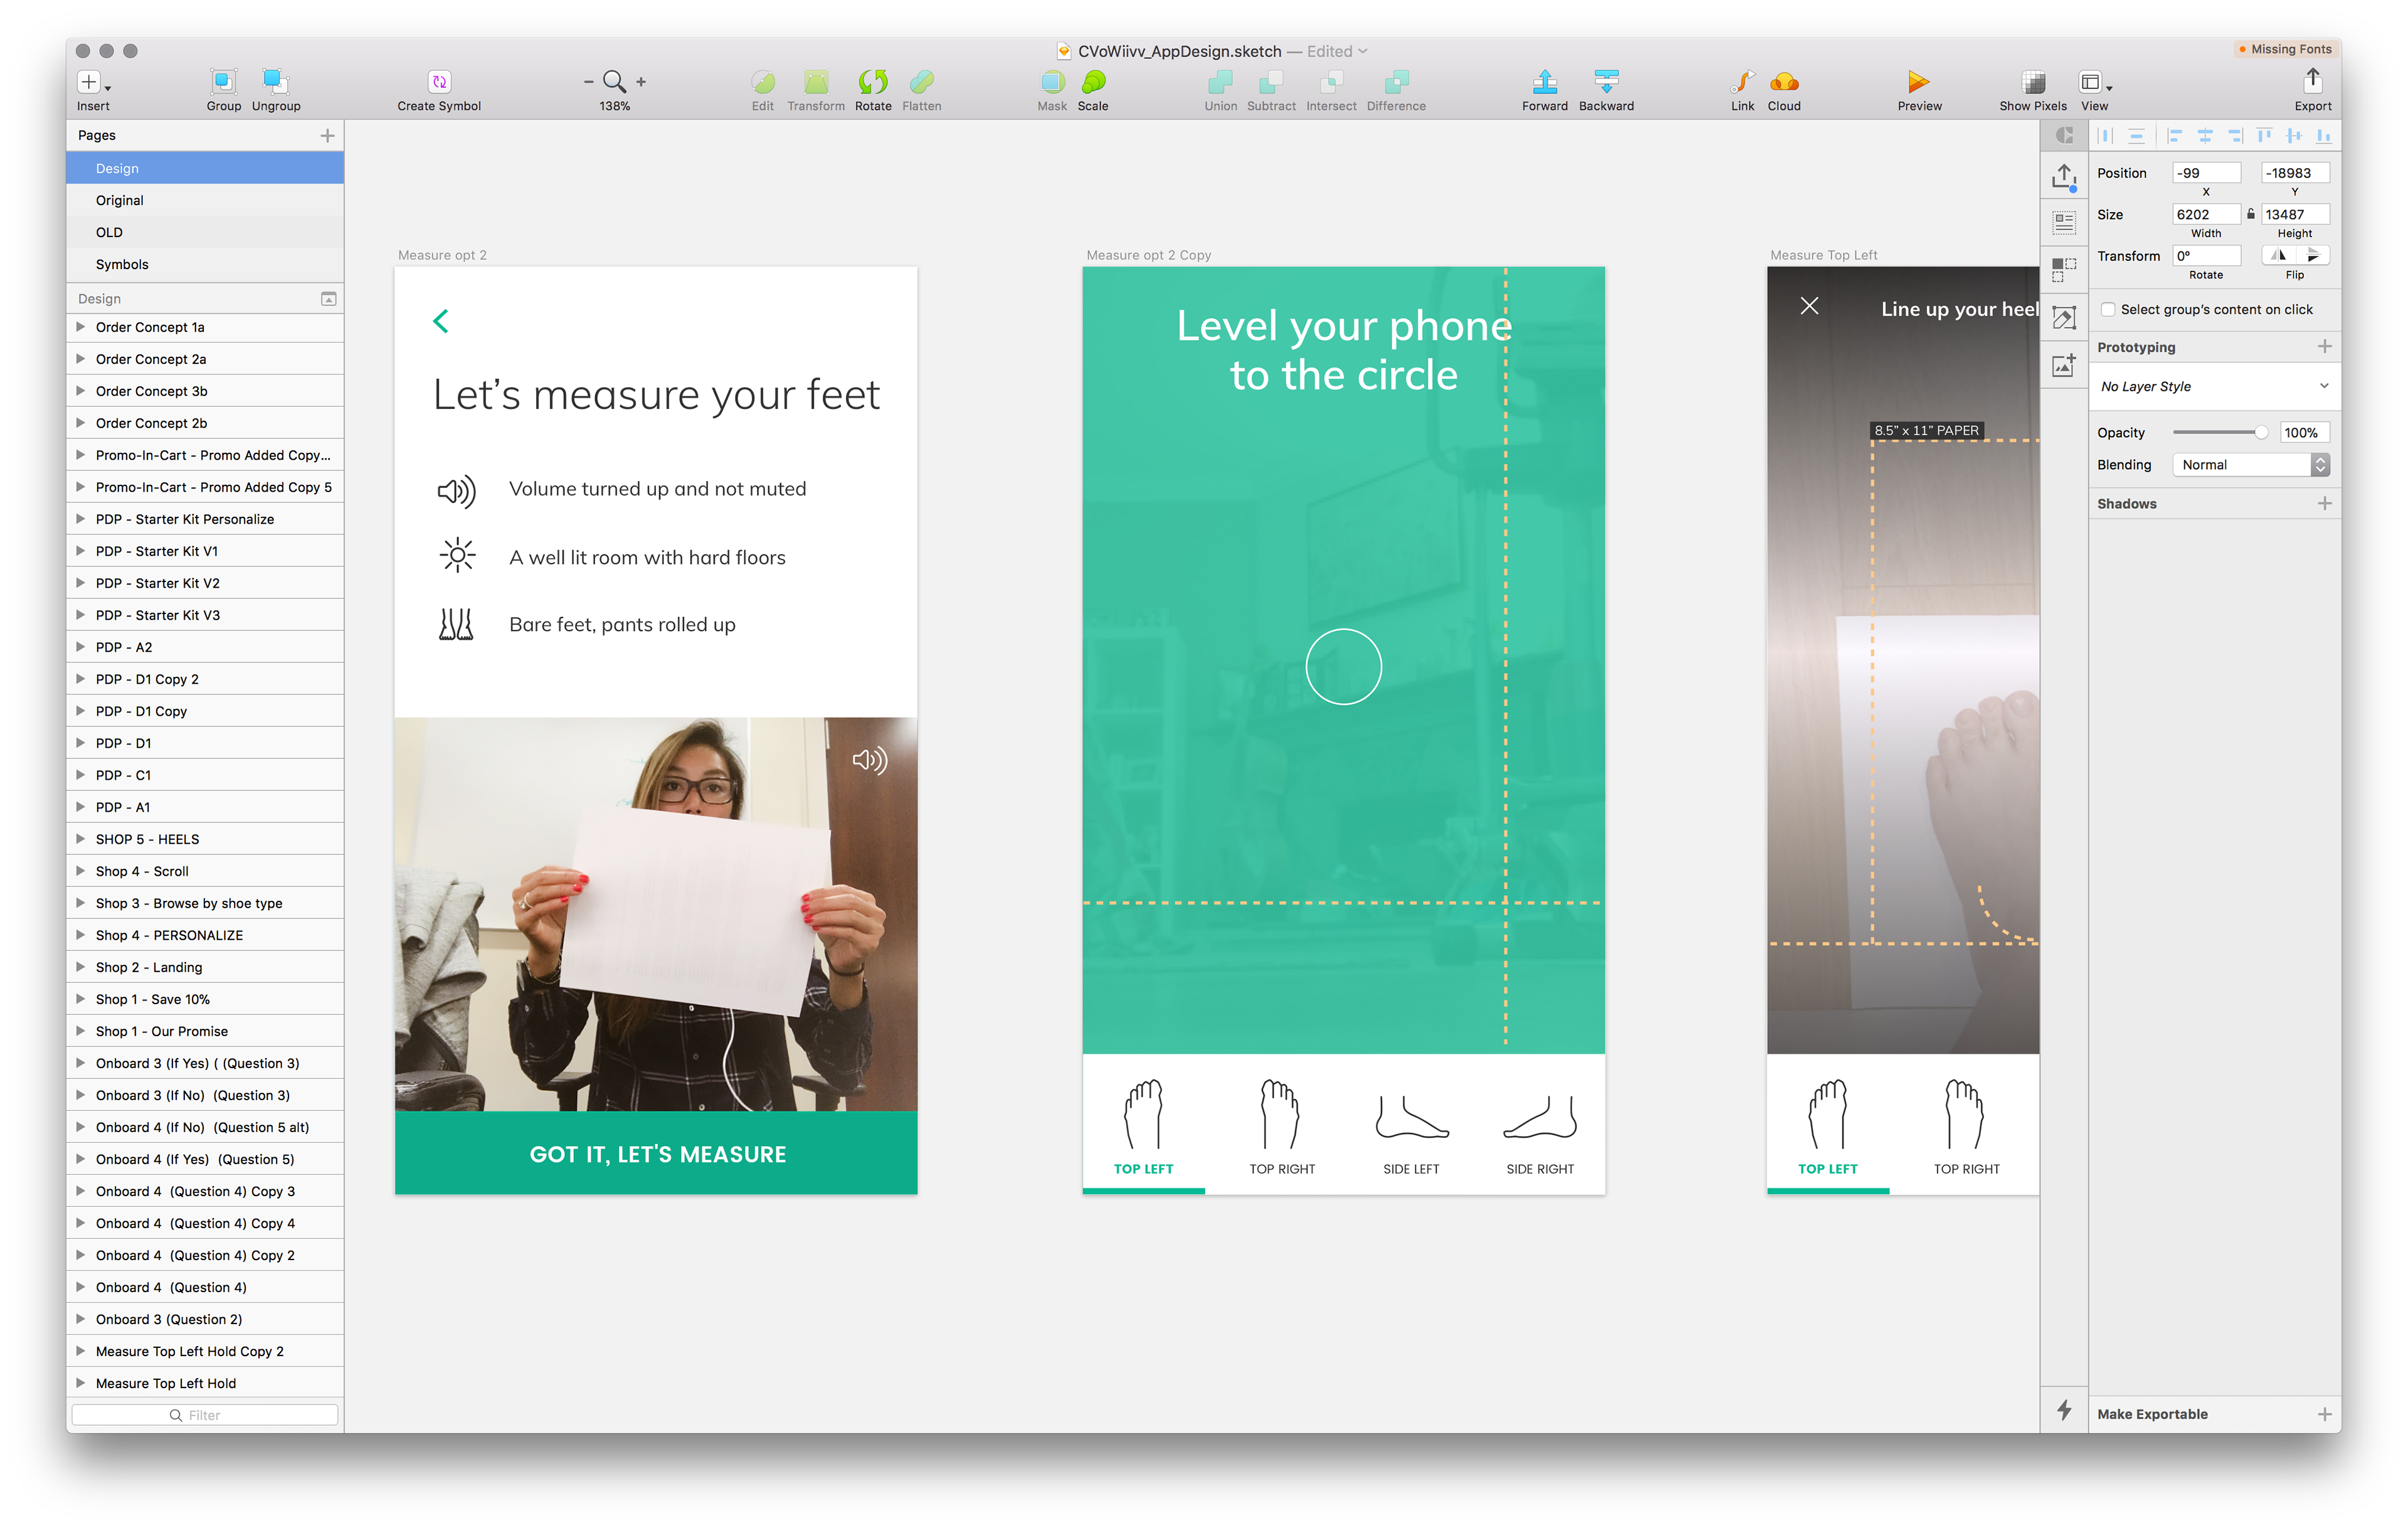Viewport: 2408px width, 1528px height.
Task: Expand the Order Concept 1a artboard
Action: [x=80, y=327]
